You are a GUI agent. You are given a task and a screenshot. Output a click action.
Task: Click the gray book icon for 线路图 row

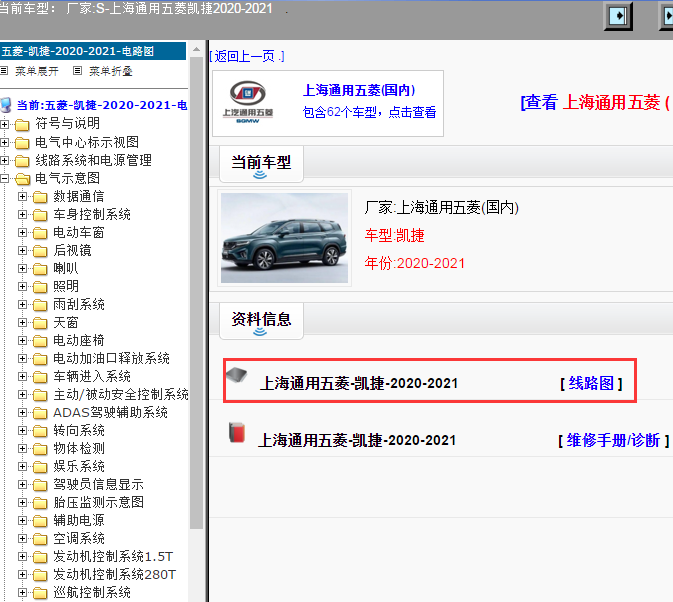237,375
